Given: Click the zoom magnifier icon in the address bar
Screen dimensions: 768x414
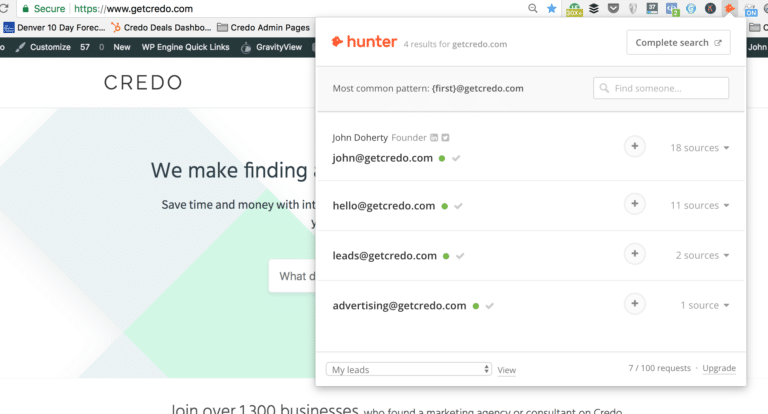Looking at the screenshot, I should point(533,8).
